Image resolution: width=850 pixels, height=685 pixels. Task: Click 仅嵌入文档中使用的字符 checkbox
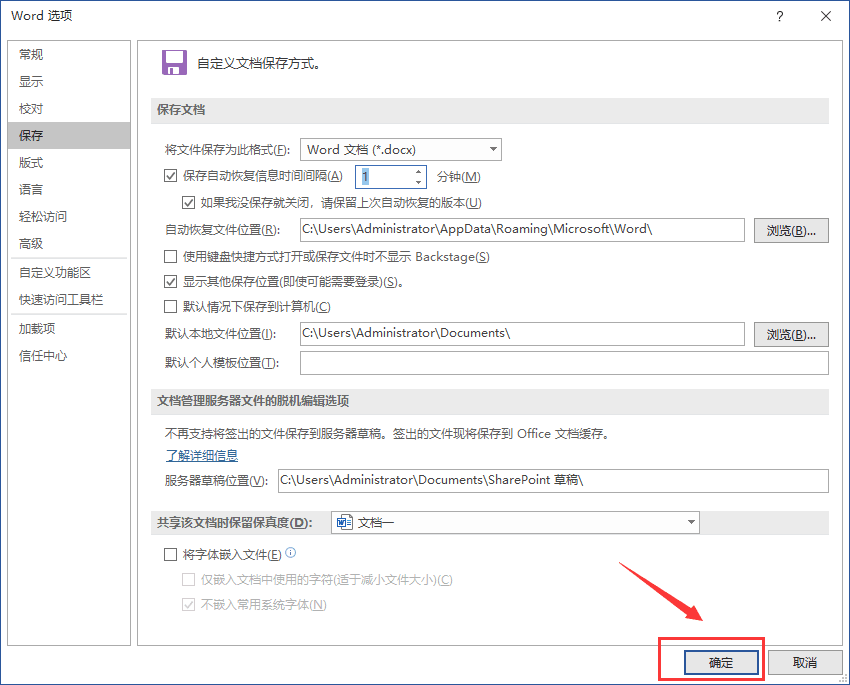(188, 580)
